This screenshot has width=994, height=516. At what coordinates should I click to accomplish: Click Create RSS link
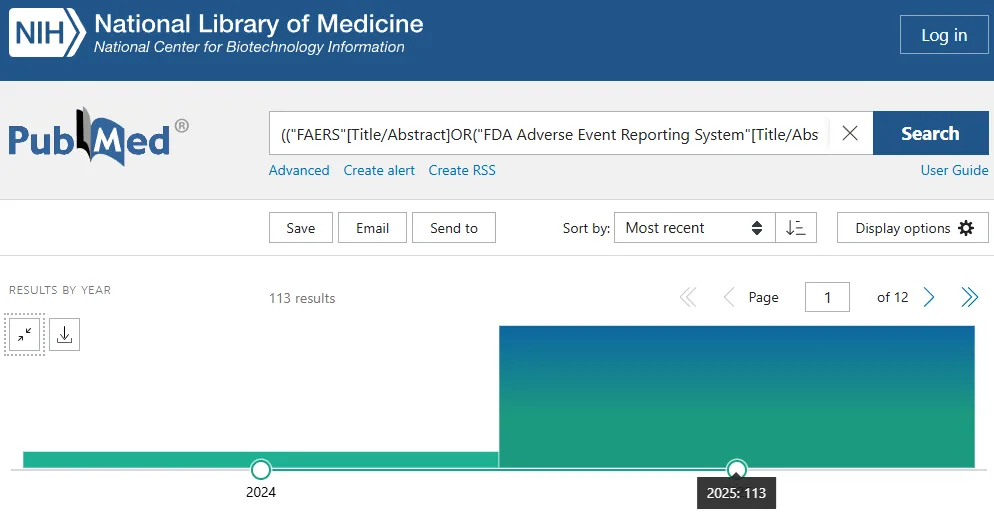(462, 171)
